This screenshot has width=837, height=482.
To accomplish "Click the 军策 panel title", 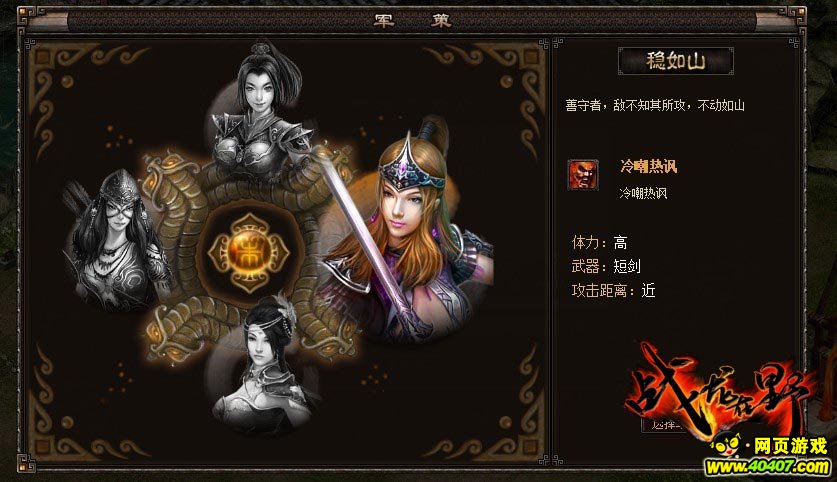I will pyautogui.click(x=412, y=21).
